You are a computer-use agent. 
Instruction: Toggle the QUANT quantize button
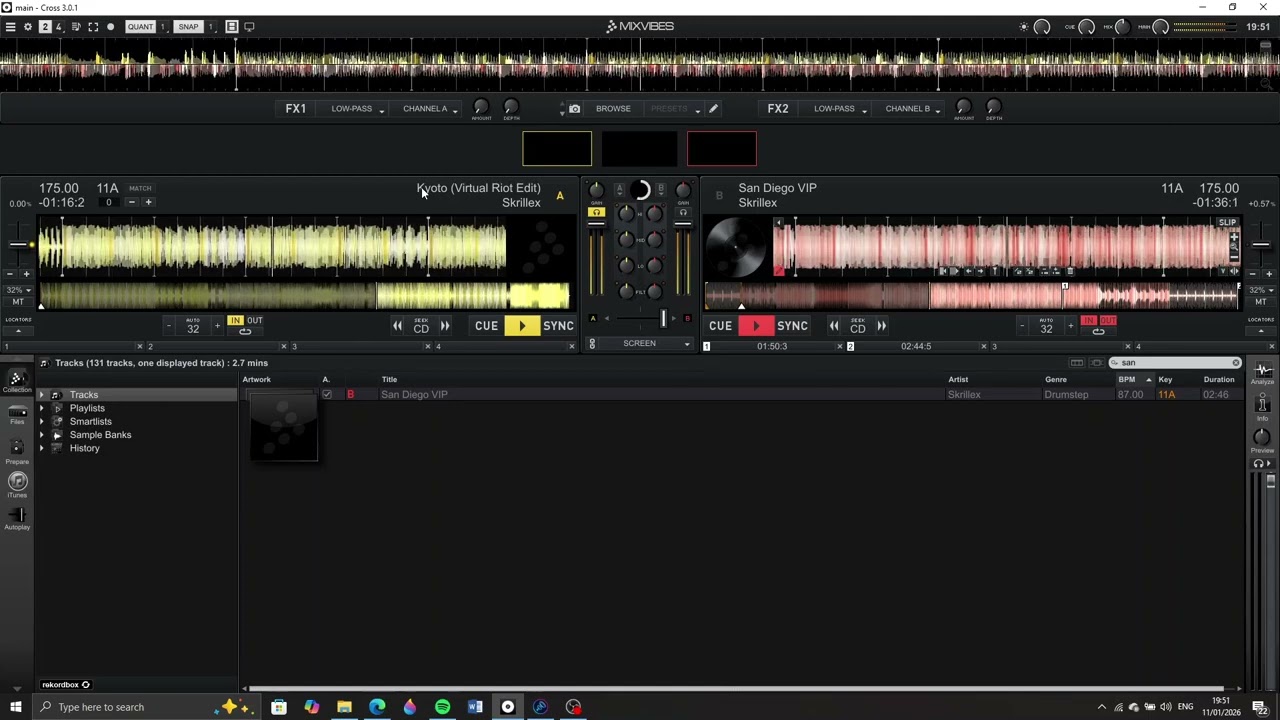tap(140, 27)
